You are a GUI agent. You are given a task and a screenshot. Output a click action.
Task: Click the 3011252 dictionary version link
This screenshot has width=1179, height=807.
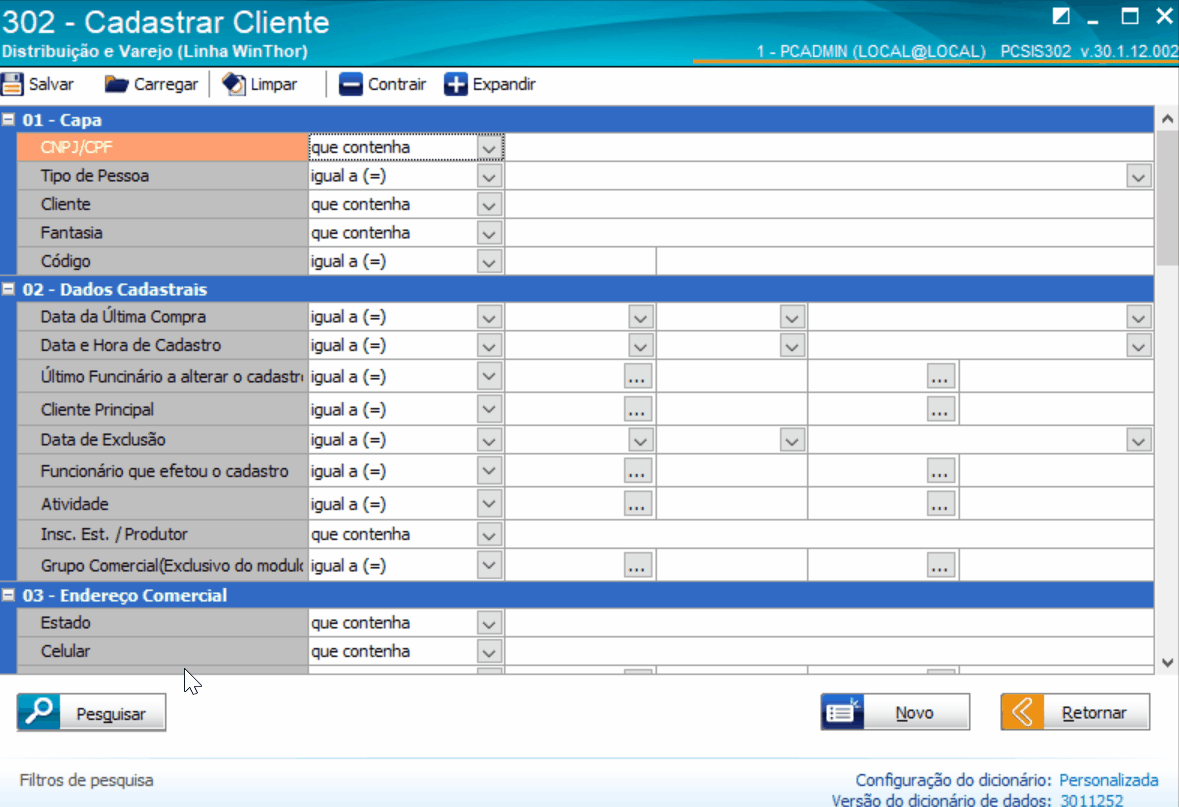tap(1092, 800)
